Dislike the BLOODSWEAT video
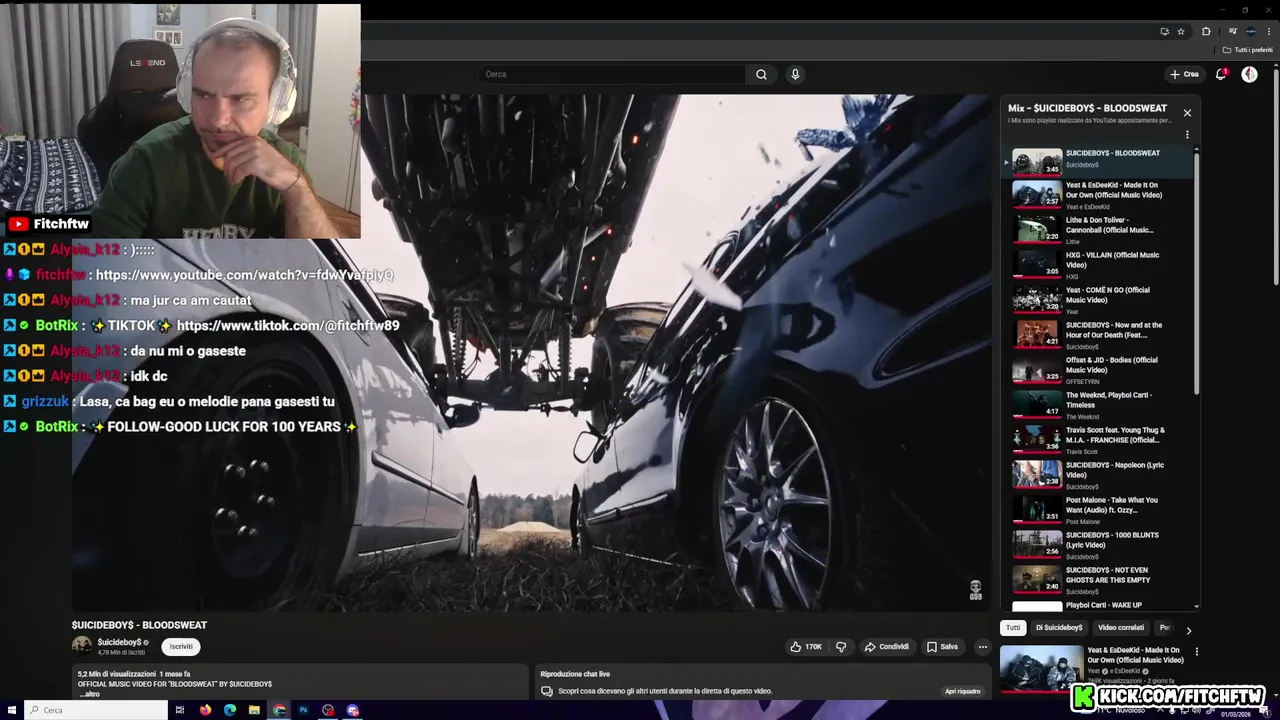1280x720 pixels. [841, 647]
